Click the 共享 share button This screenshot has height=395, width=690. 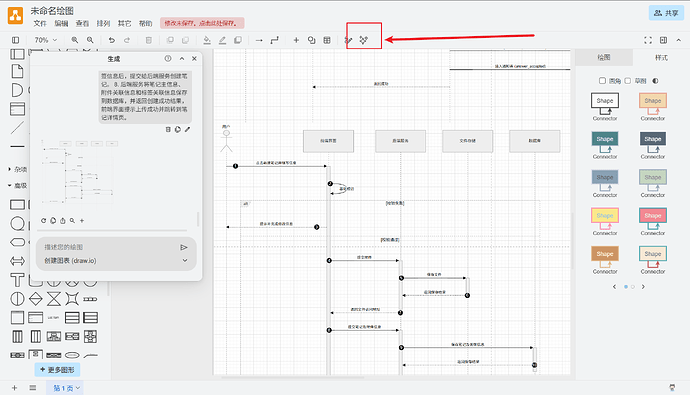(666, 13)
